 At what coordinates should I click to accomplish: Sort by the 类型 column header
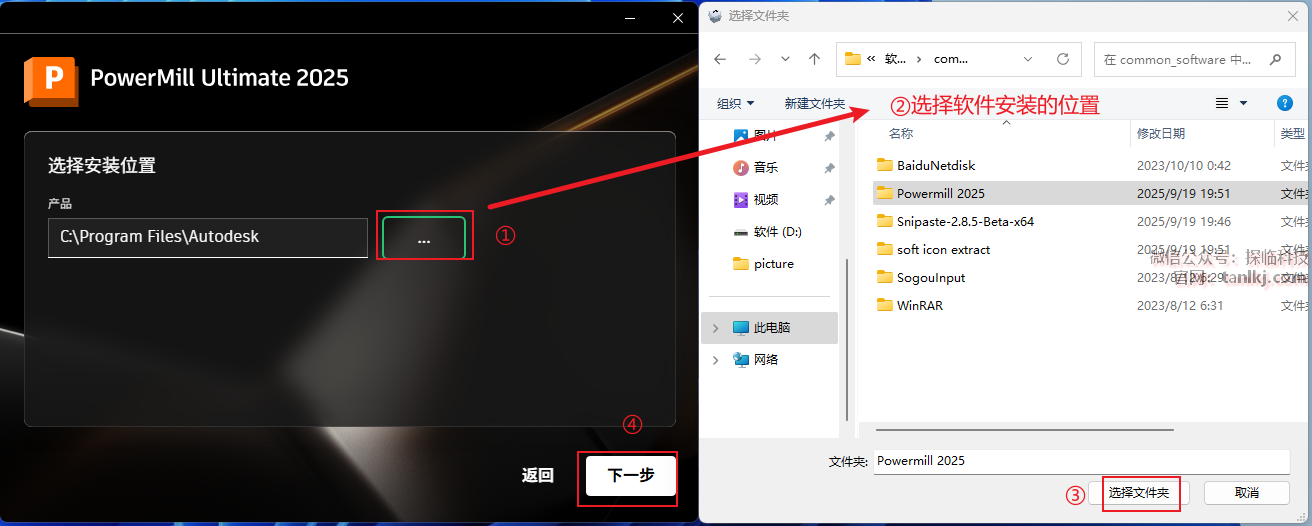(x=1293, y=133)
